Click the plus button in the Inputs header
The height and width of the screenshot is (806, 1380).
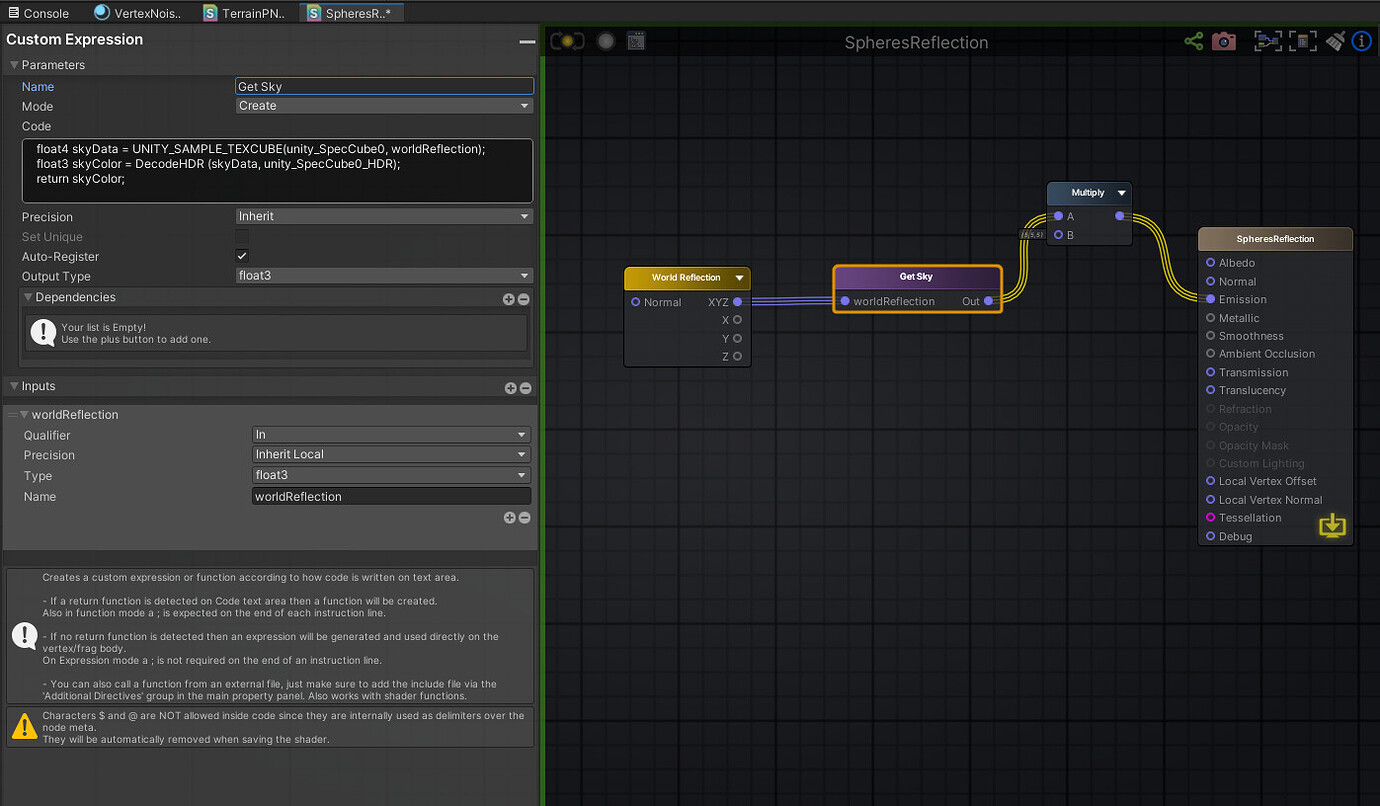point(509,387)
